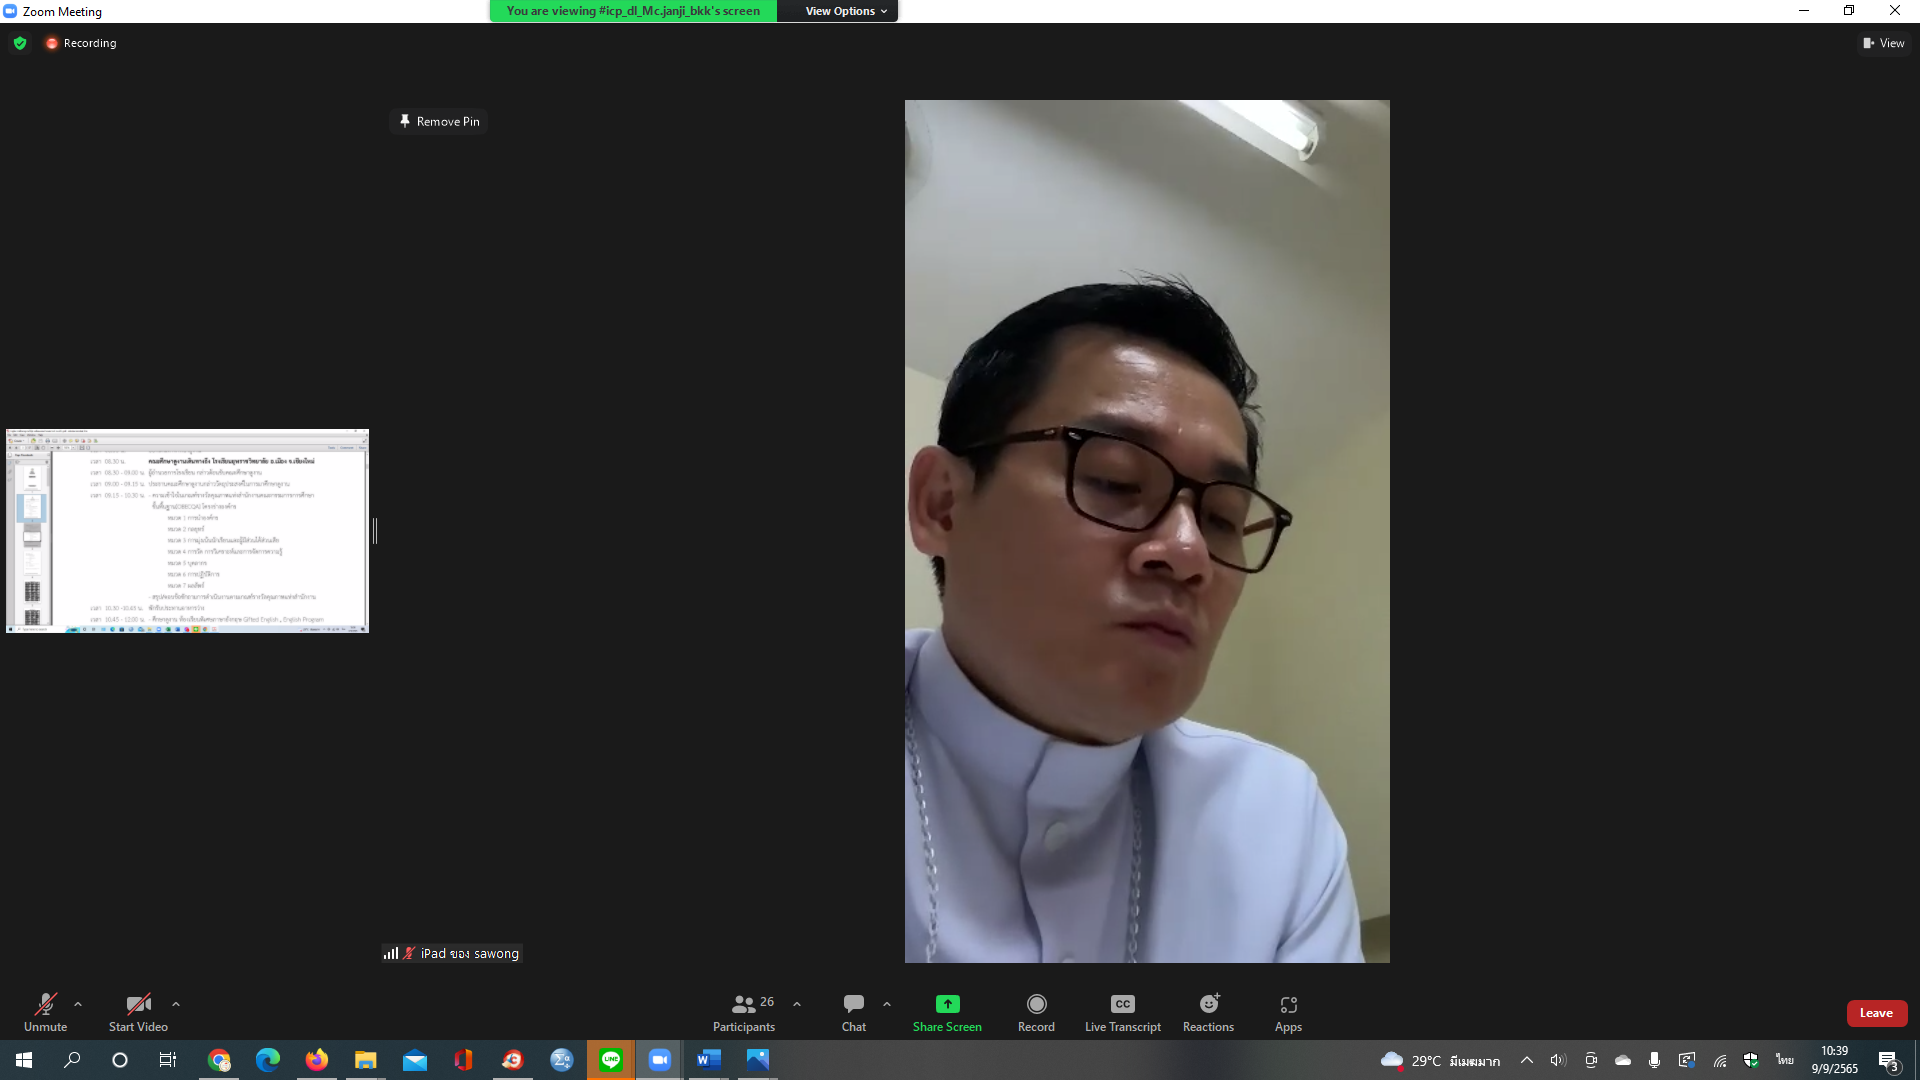
Task: Click the viewing screen share banner
Action: (633, 11)
